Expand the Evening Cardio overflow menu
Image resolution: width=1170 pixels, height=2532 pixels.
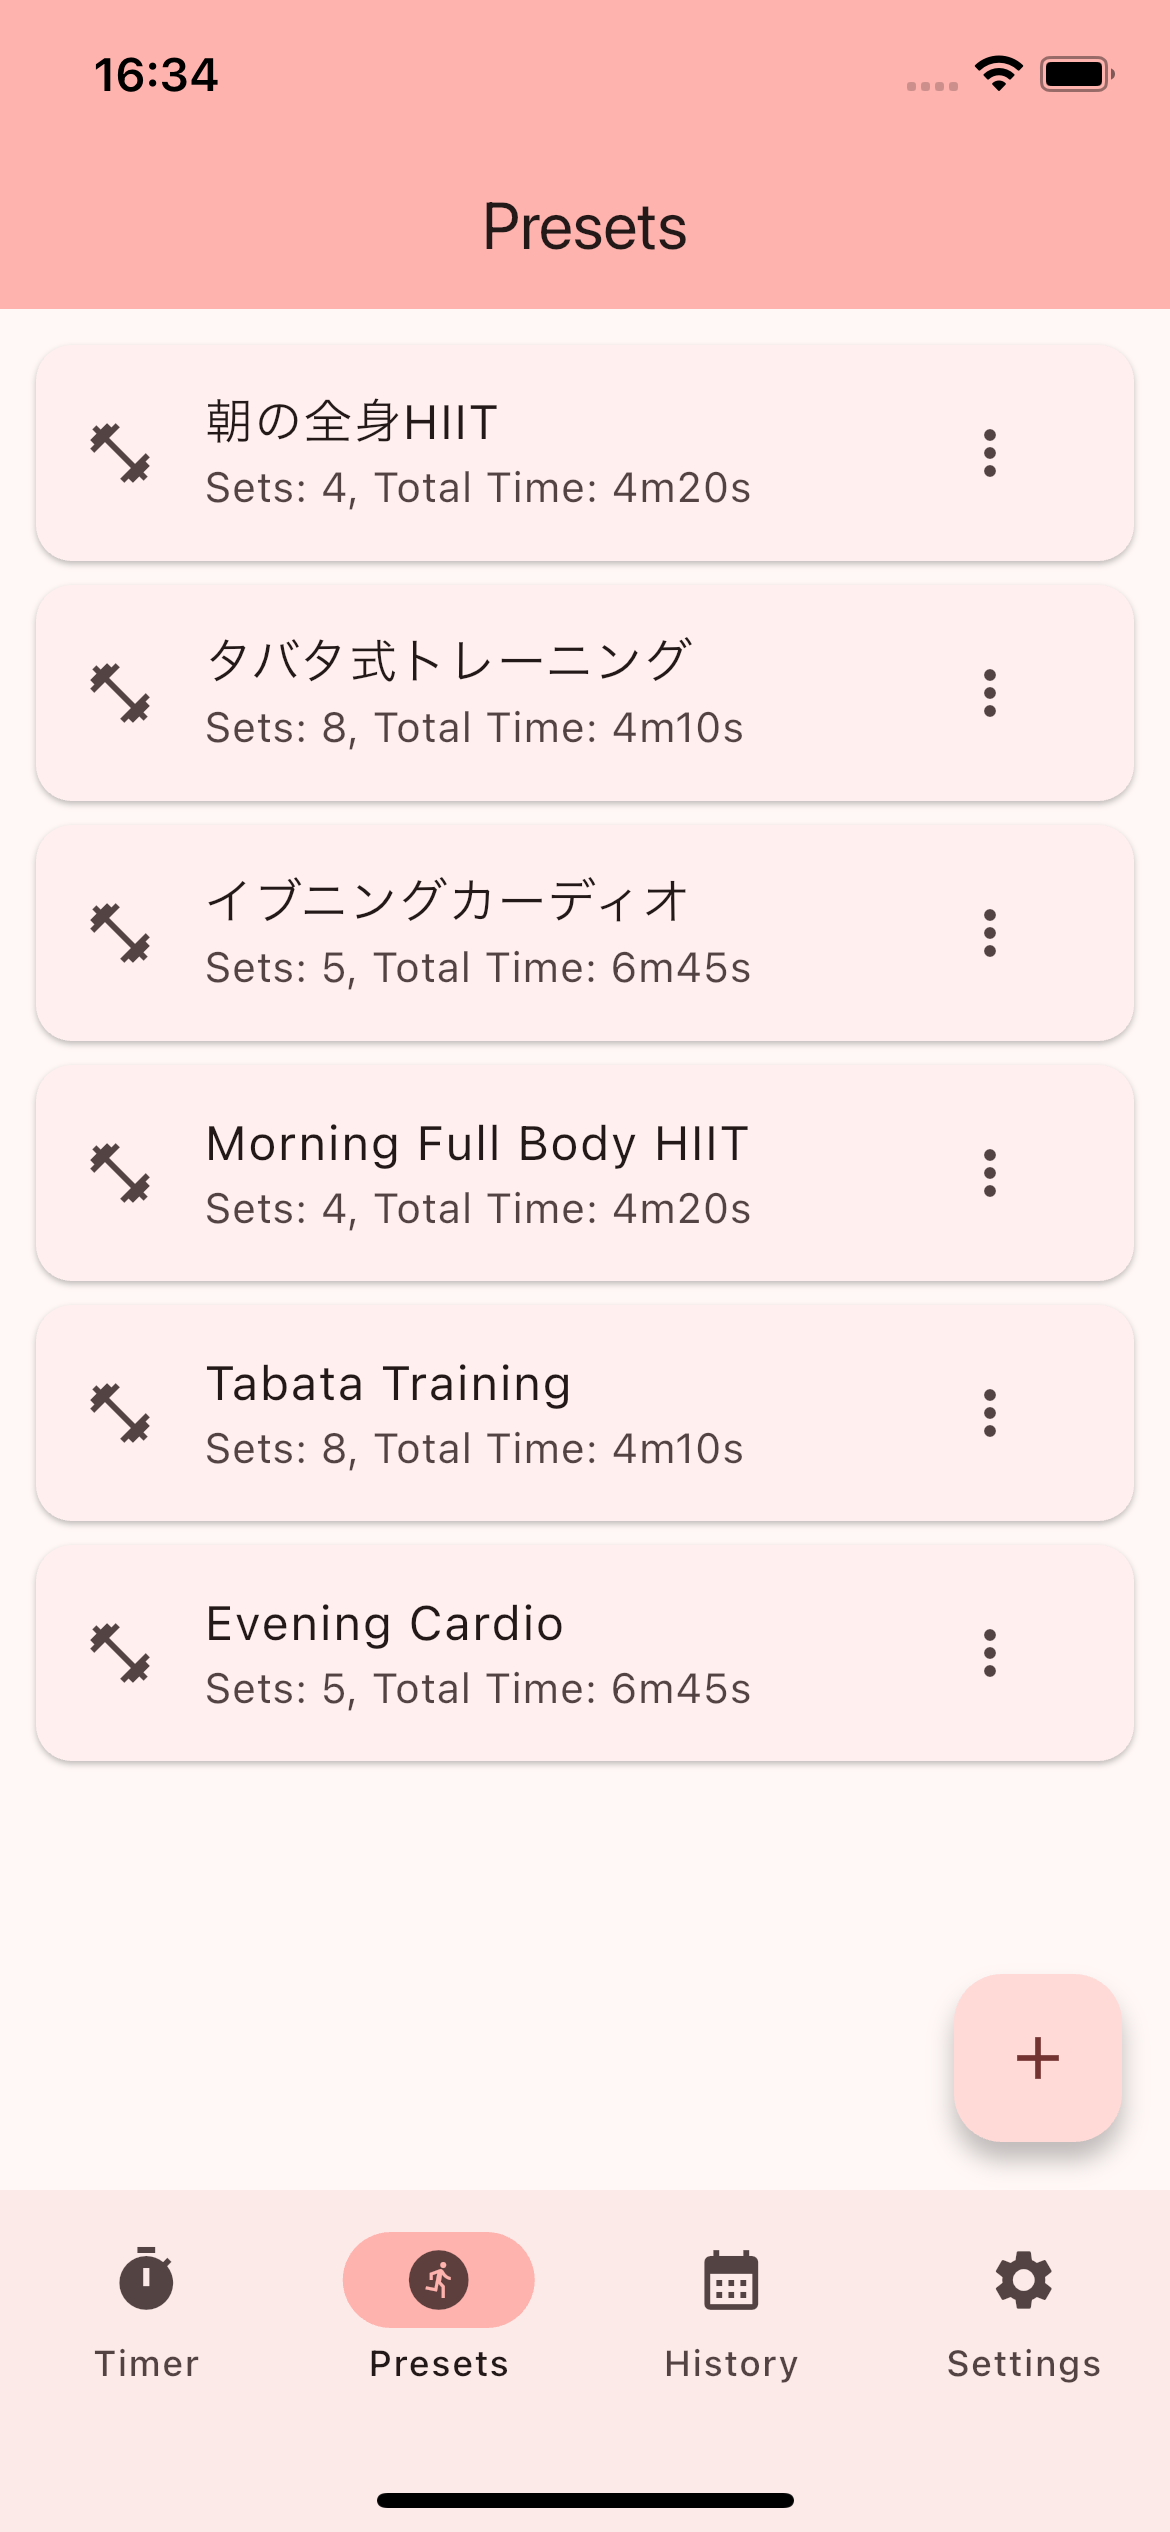click(x=990, y=1653)
